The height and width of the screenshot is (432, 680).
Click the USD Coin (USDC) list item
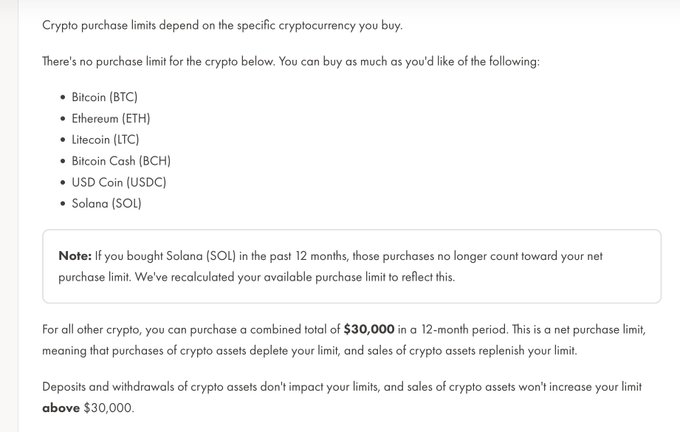point(119,182)
